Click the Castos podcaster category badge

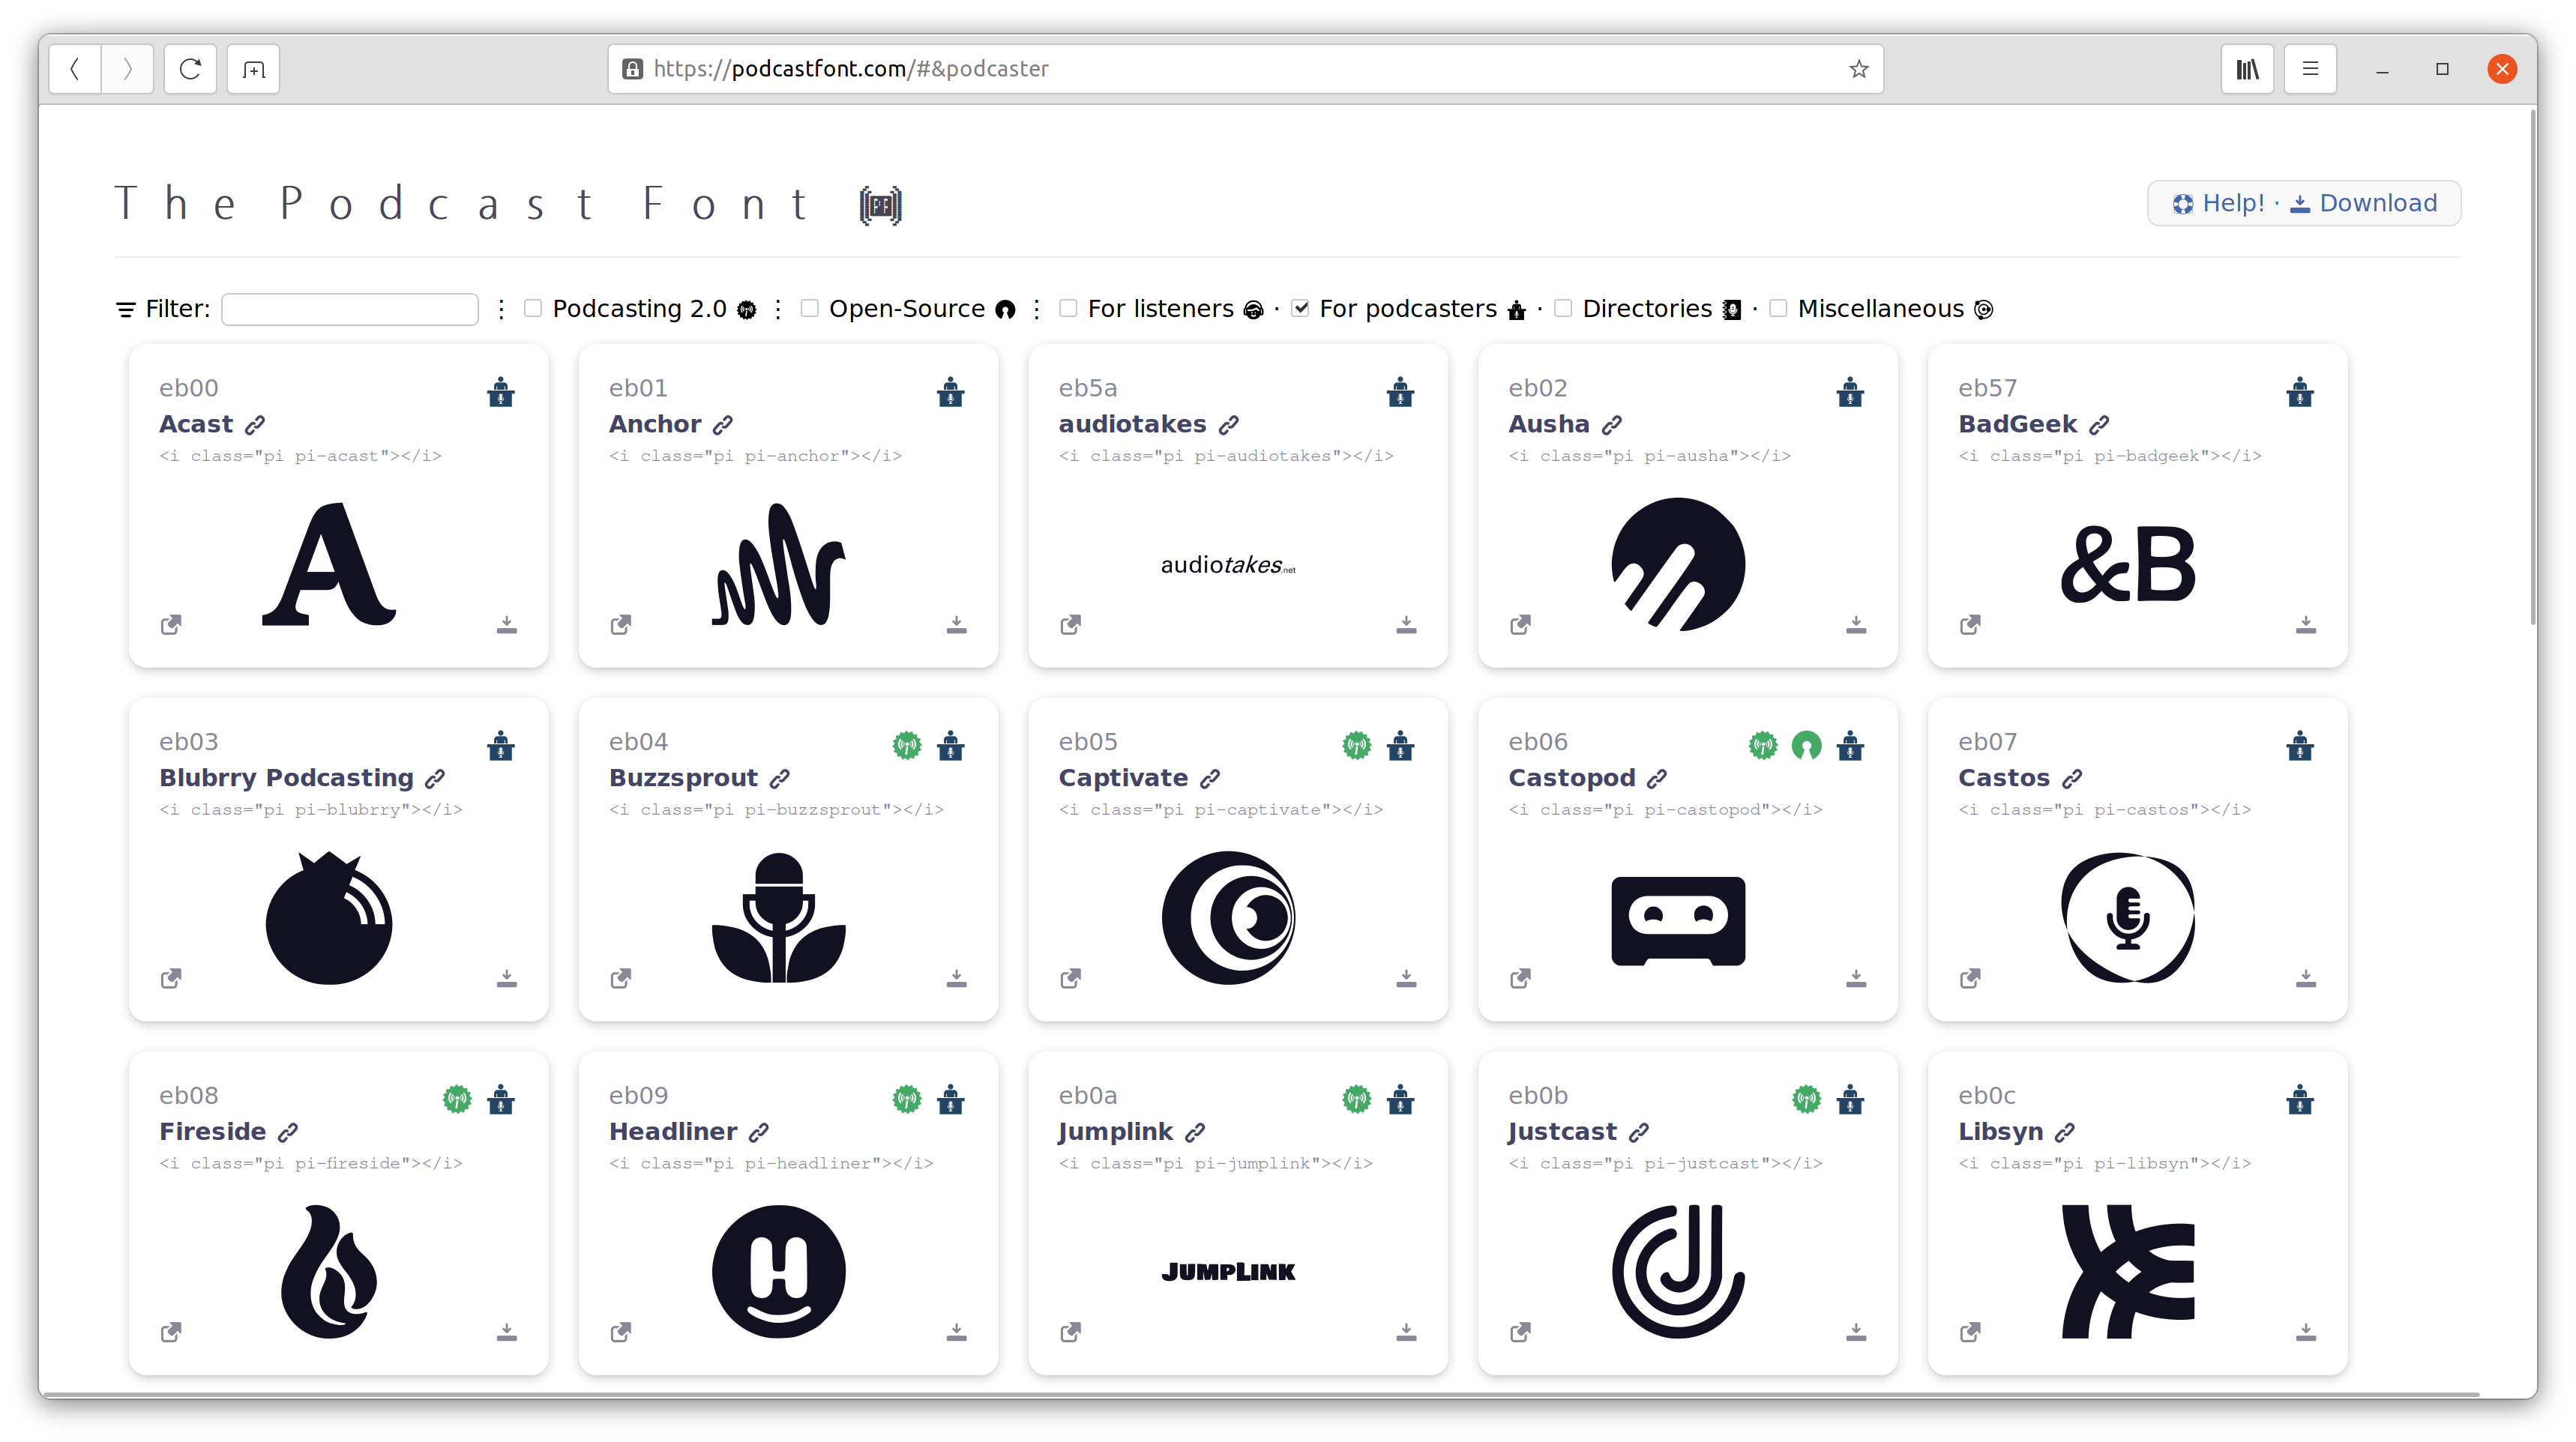[2300, 745]
